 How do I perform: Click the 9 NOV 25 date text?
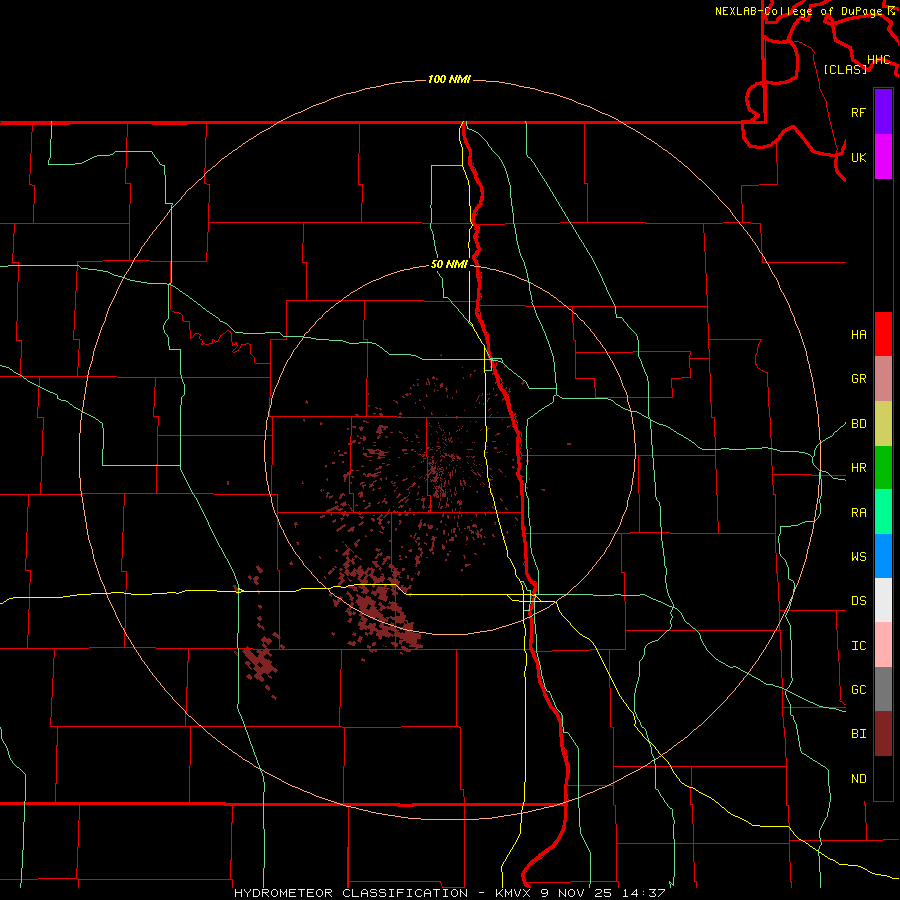(x=577, y=893)
